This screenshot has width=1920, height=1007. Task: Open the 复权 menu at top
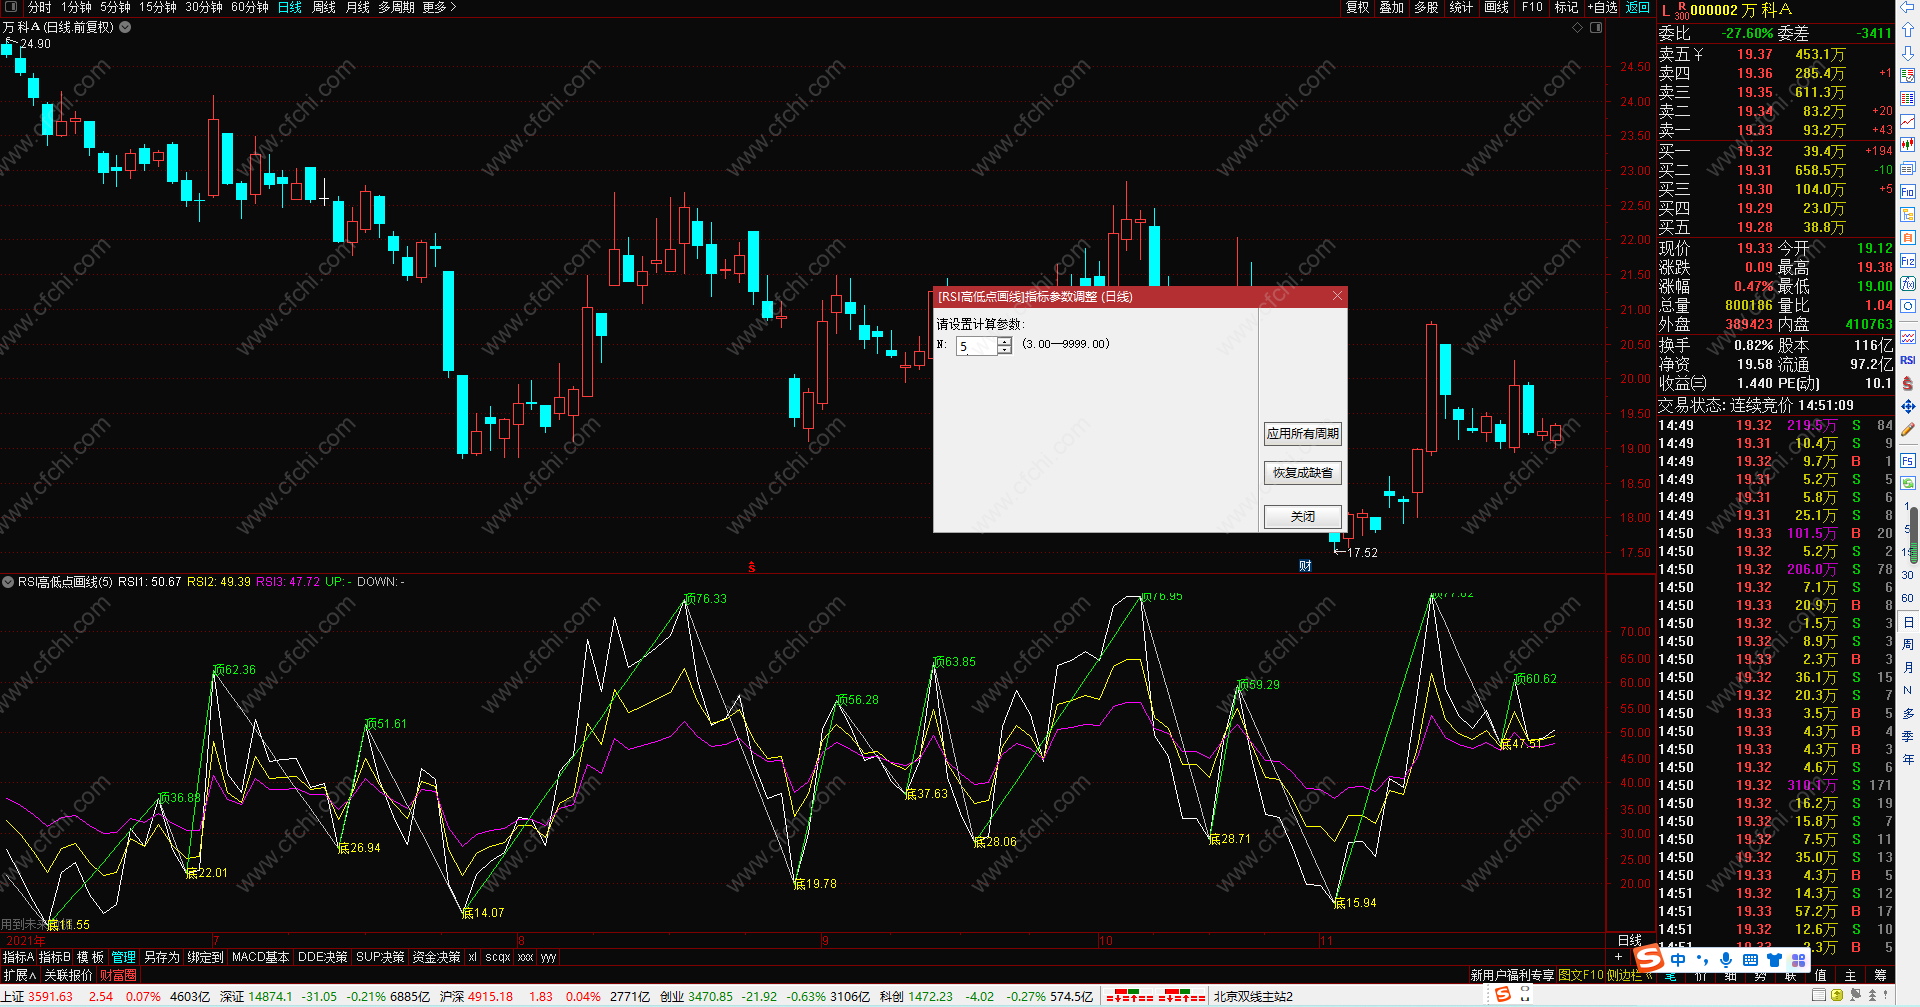(1357, 7)
